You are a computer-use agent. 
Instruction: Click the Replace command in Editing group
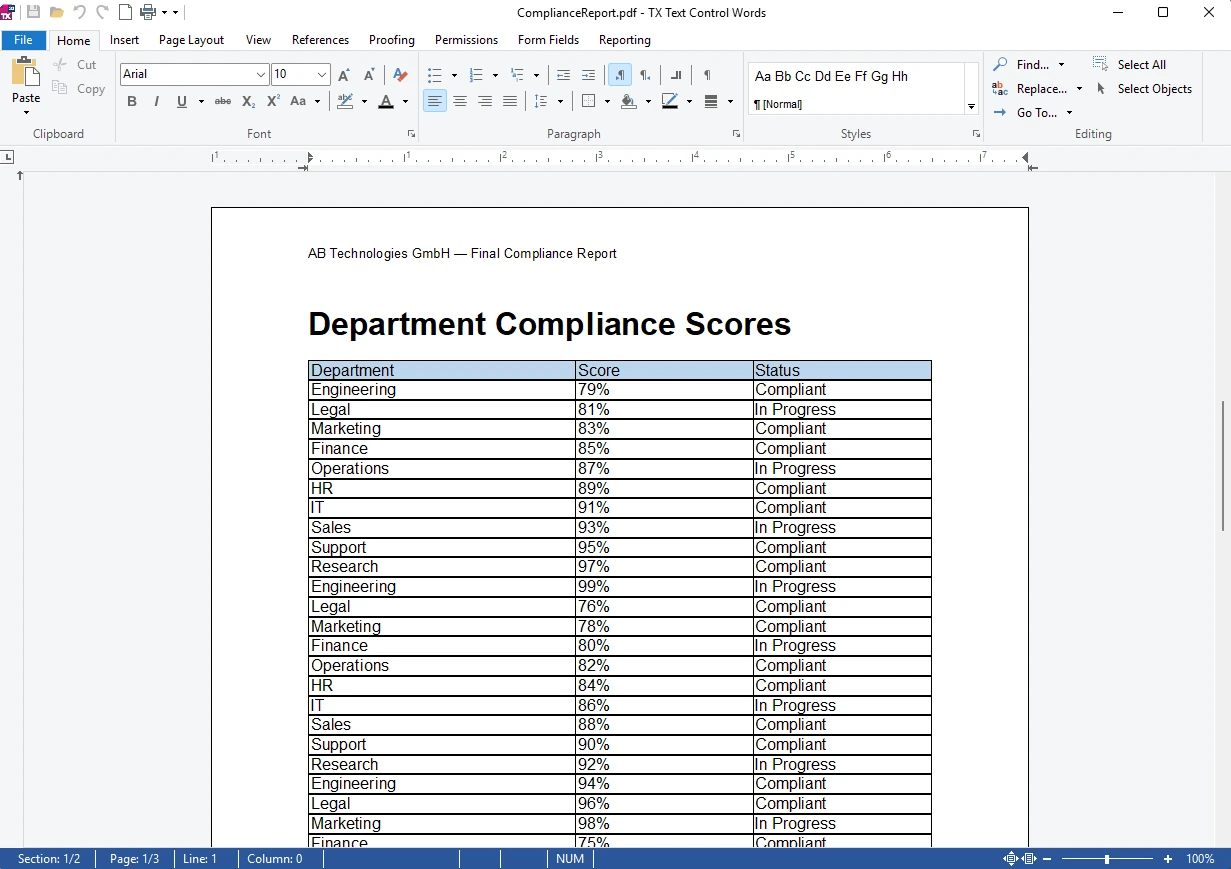[1042, 88]
